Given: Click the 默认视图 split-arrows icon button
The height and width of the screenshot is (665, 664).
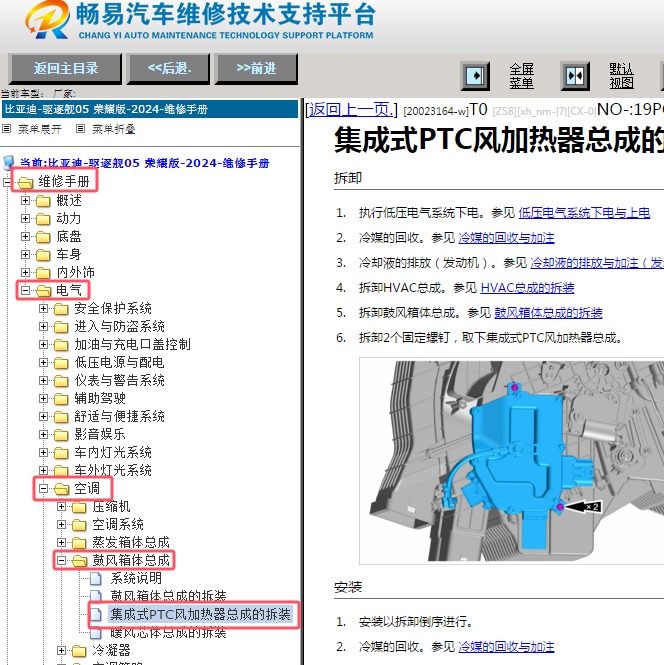Looking at the screenshot, I should pos(575,76).
